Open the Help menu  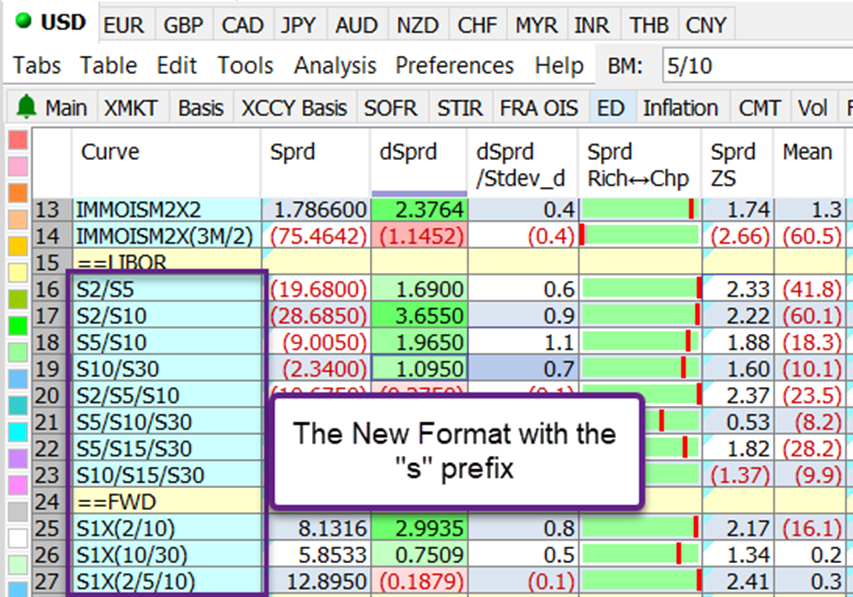[x=559, y=65]
